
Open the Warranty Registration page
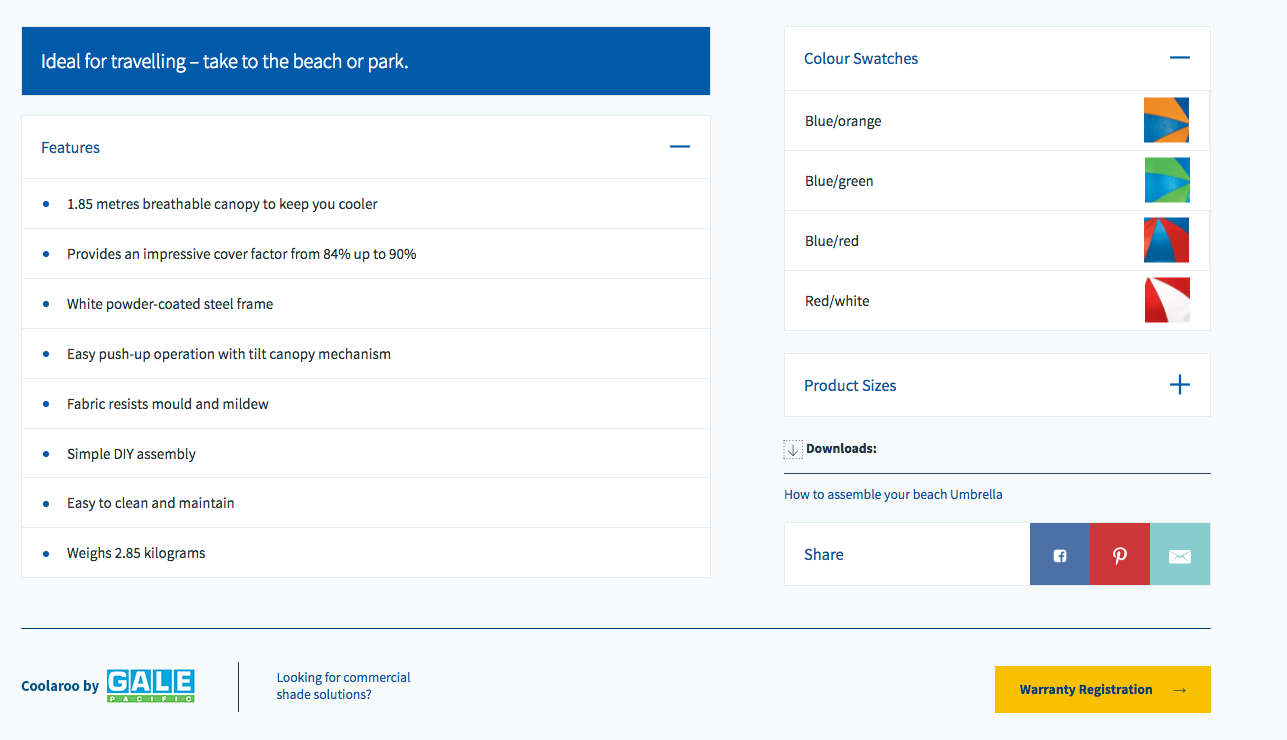coord(1103,690)
